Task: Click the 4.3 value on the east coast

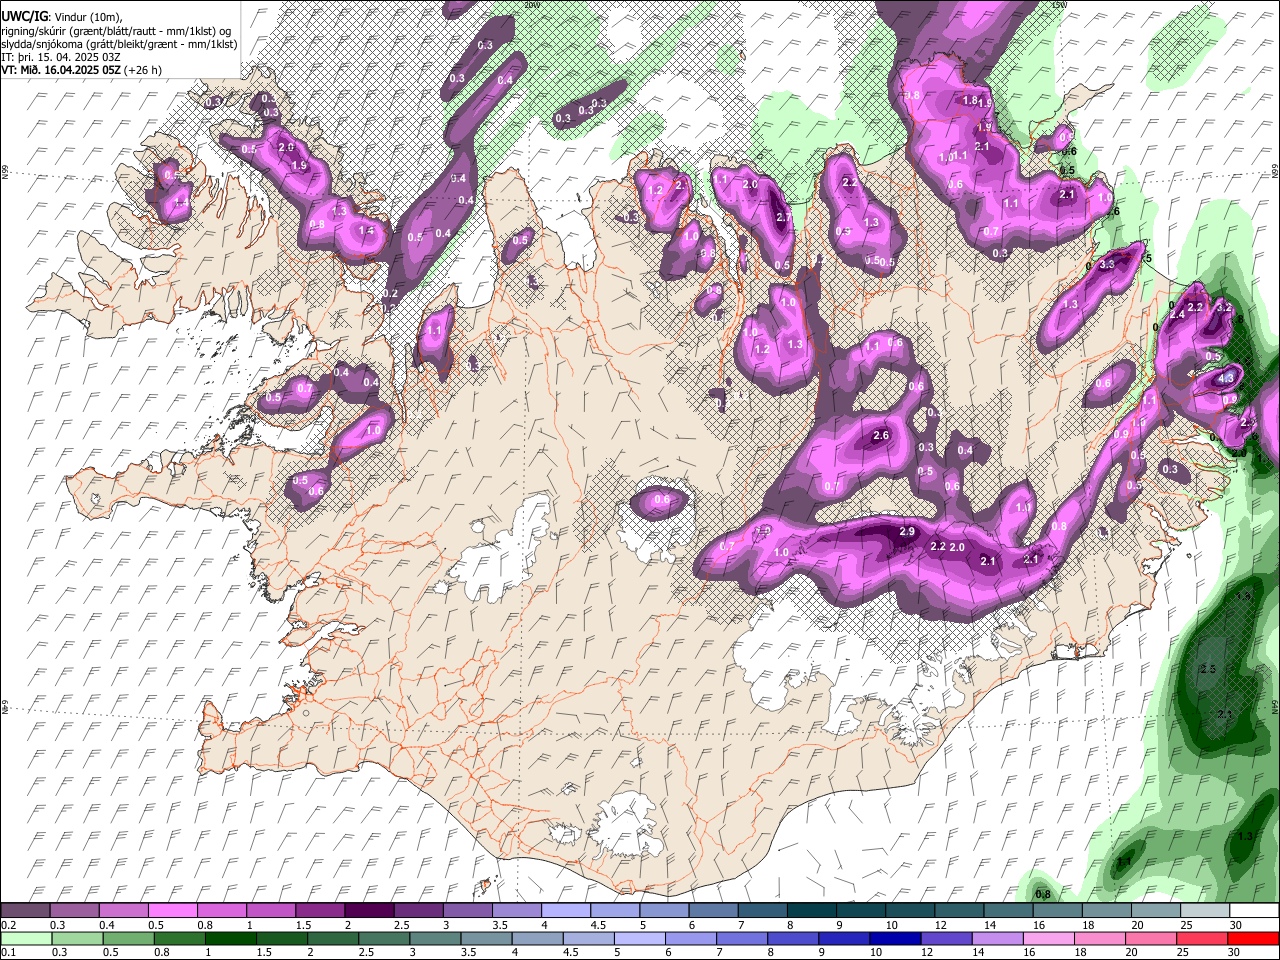Action: [x=1227, y=379]
